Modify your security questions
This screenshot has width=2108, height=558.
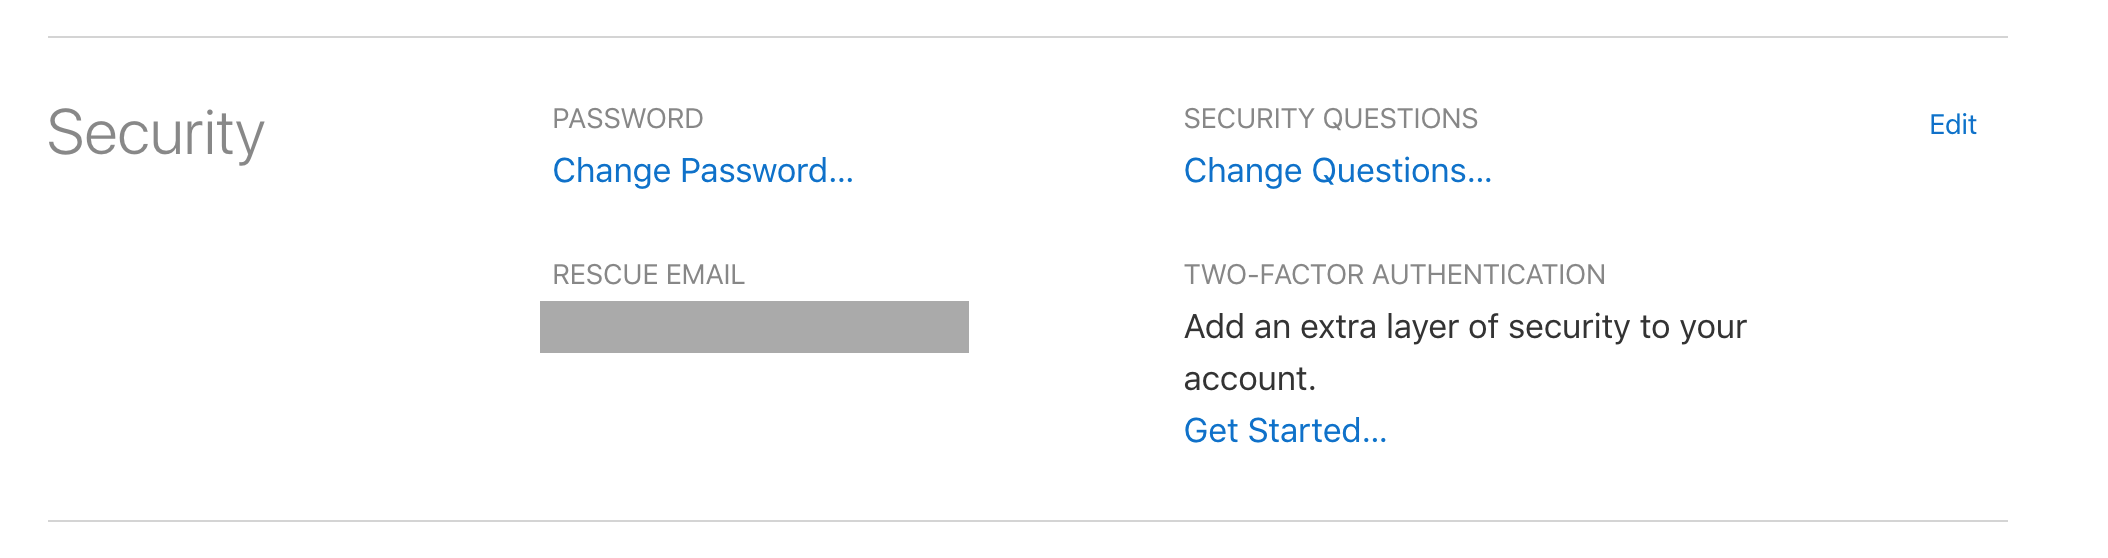[x=1337, y=171]
